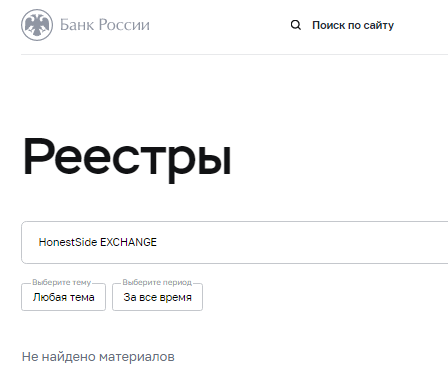Viewport: 448px width, 375px height.
Task: Expand the "Любая тема" topic dropdown
Action: [x=63, y=297]
